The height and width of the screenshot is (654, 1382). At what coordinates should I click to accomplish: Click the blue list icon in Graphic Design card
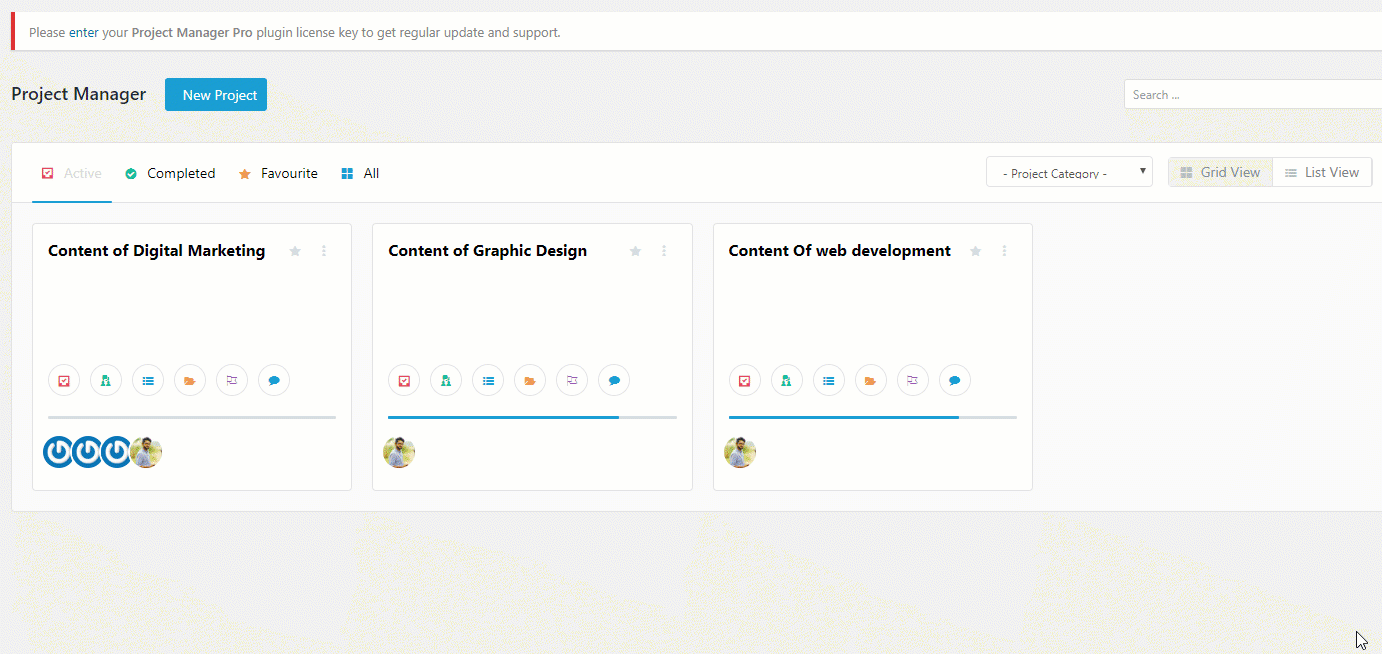488,380
